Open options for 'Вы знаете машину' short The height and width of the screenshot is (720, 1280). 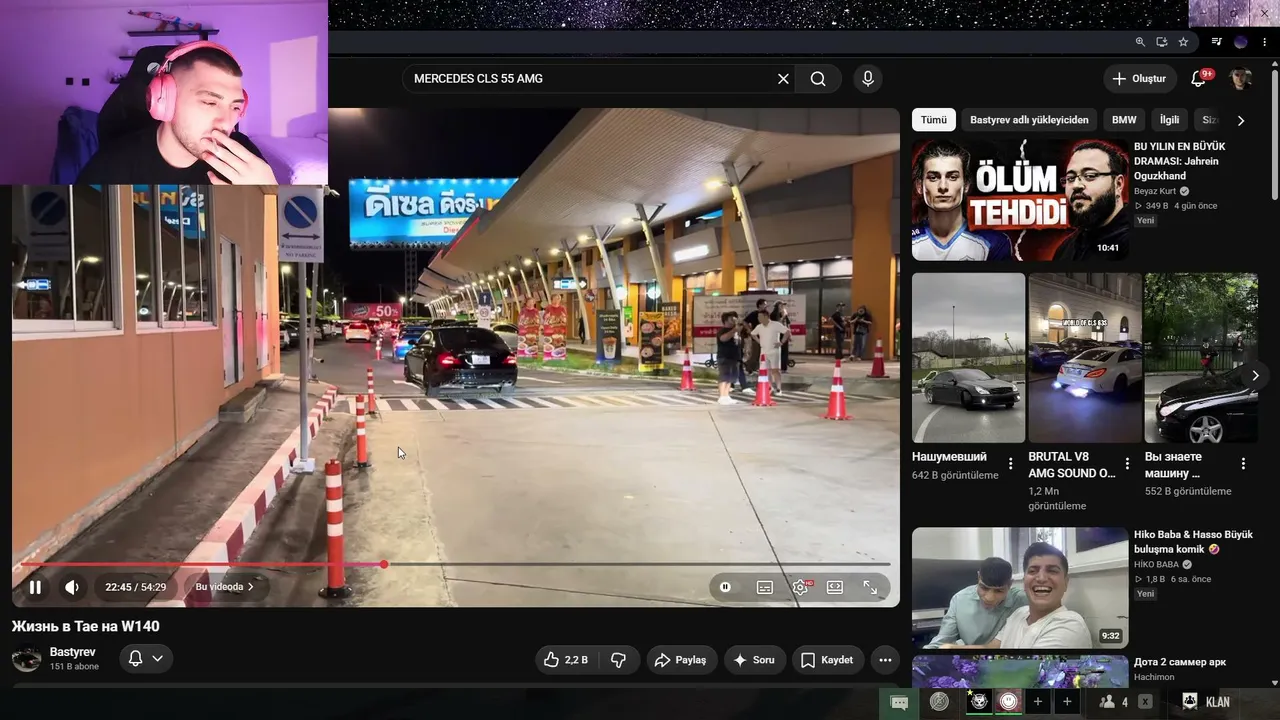click(1243, 464)
